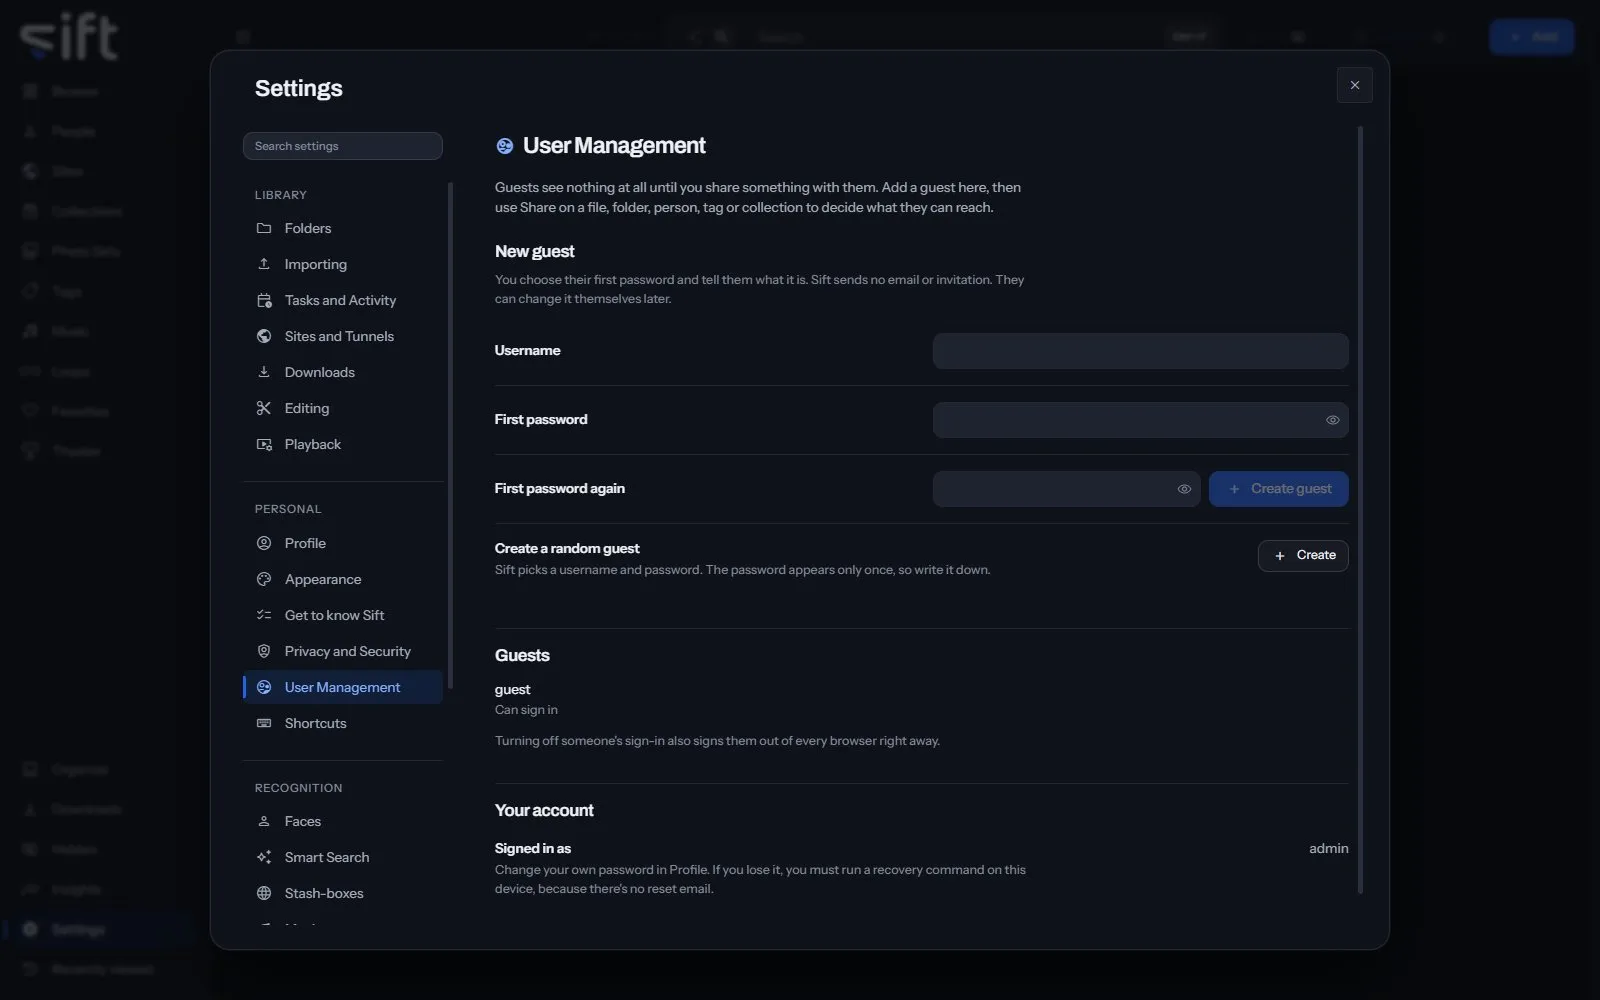
Task: Open Stash-boxes via its globe icon
Action: click(x=264, y=893)
